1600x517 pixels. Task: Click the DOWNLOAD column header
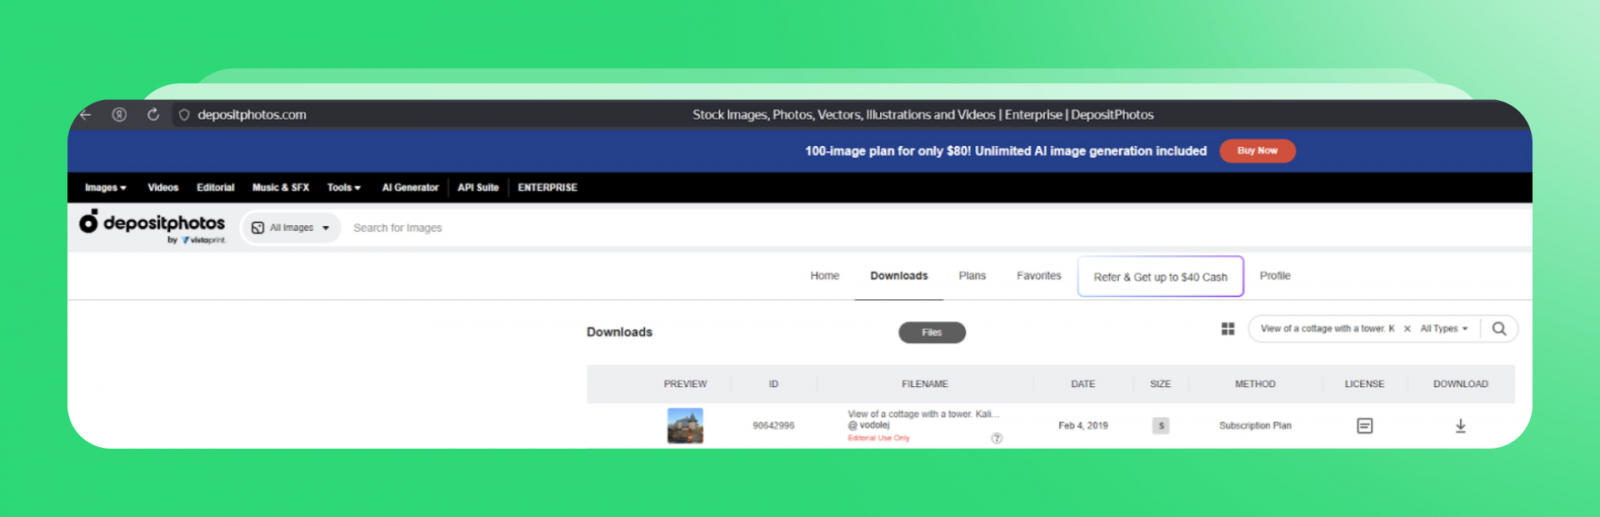click(x=1460, y=384)
